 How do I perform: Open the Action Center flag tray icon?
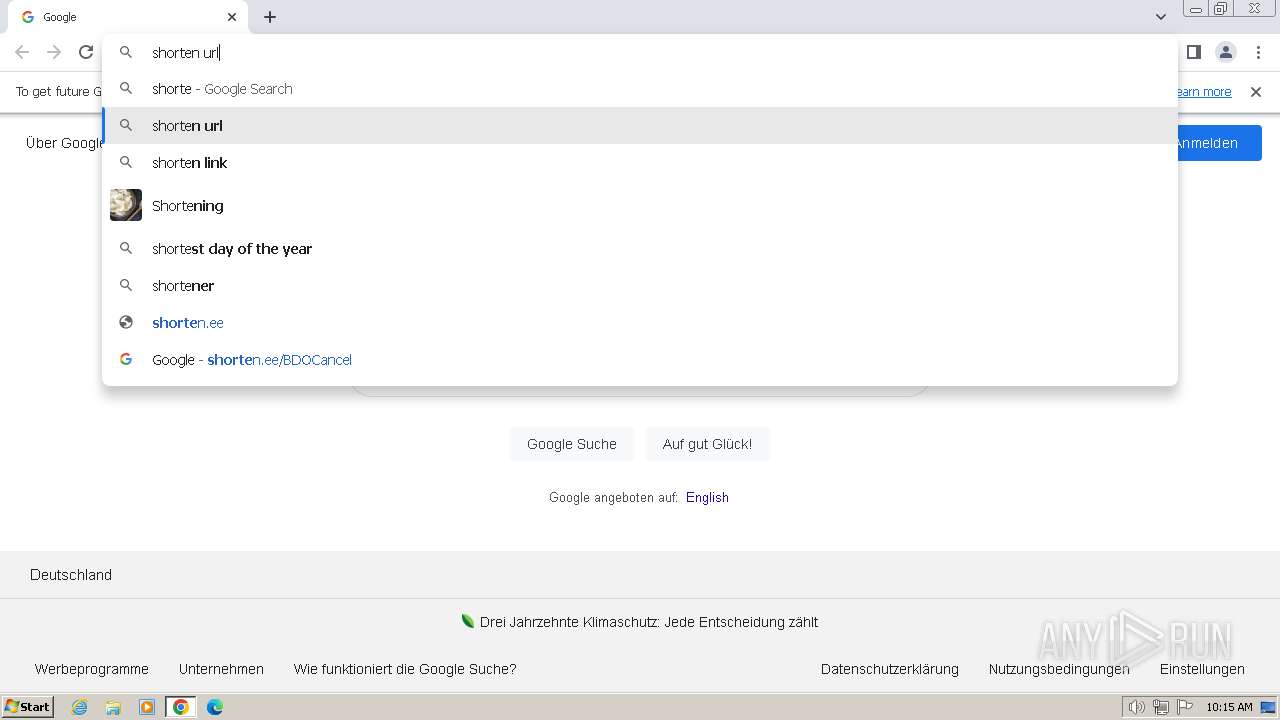[1185, 707]
